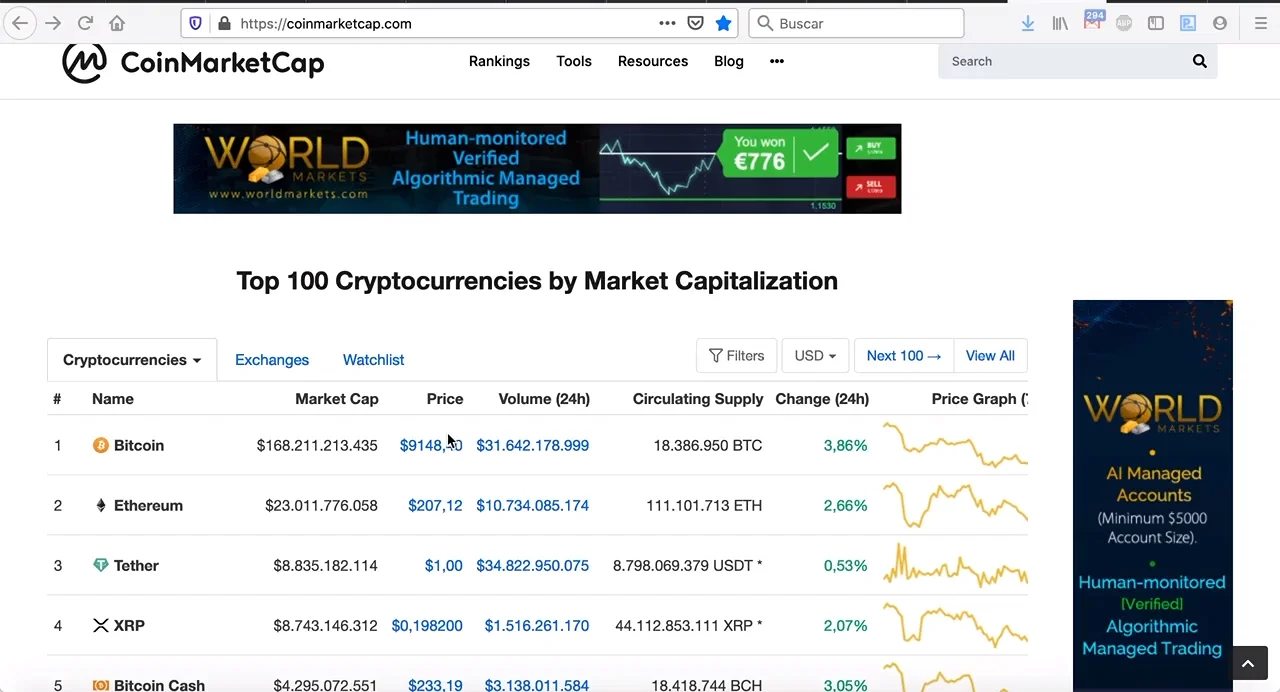Open the USD currency dropdown
This screenshot has width=1280, height=692.
click(x=815, y=356)
